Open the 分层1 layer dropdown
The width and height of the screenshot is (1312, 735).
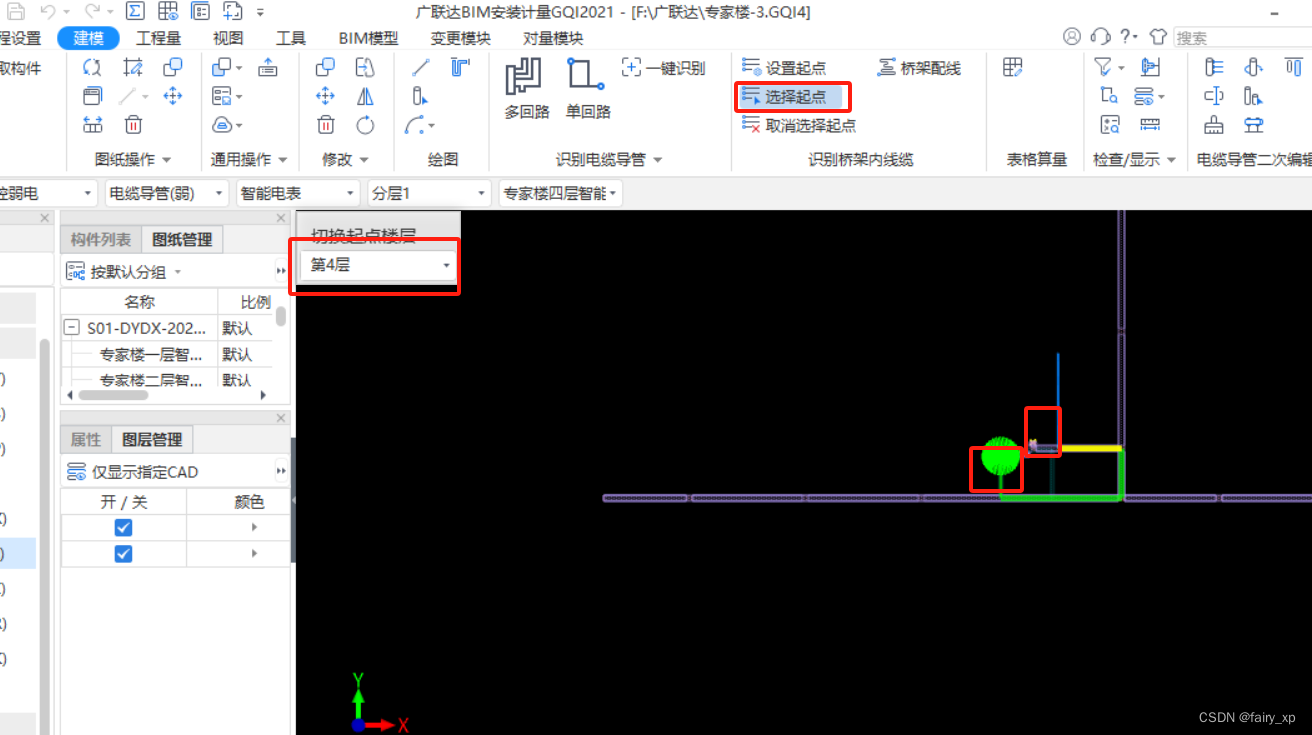pyautogui.click(x=429, y=193)
